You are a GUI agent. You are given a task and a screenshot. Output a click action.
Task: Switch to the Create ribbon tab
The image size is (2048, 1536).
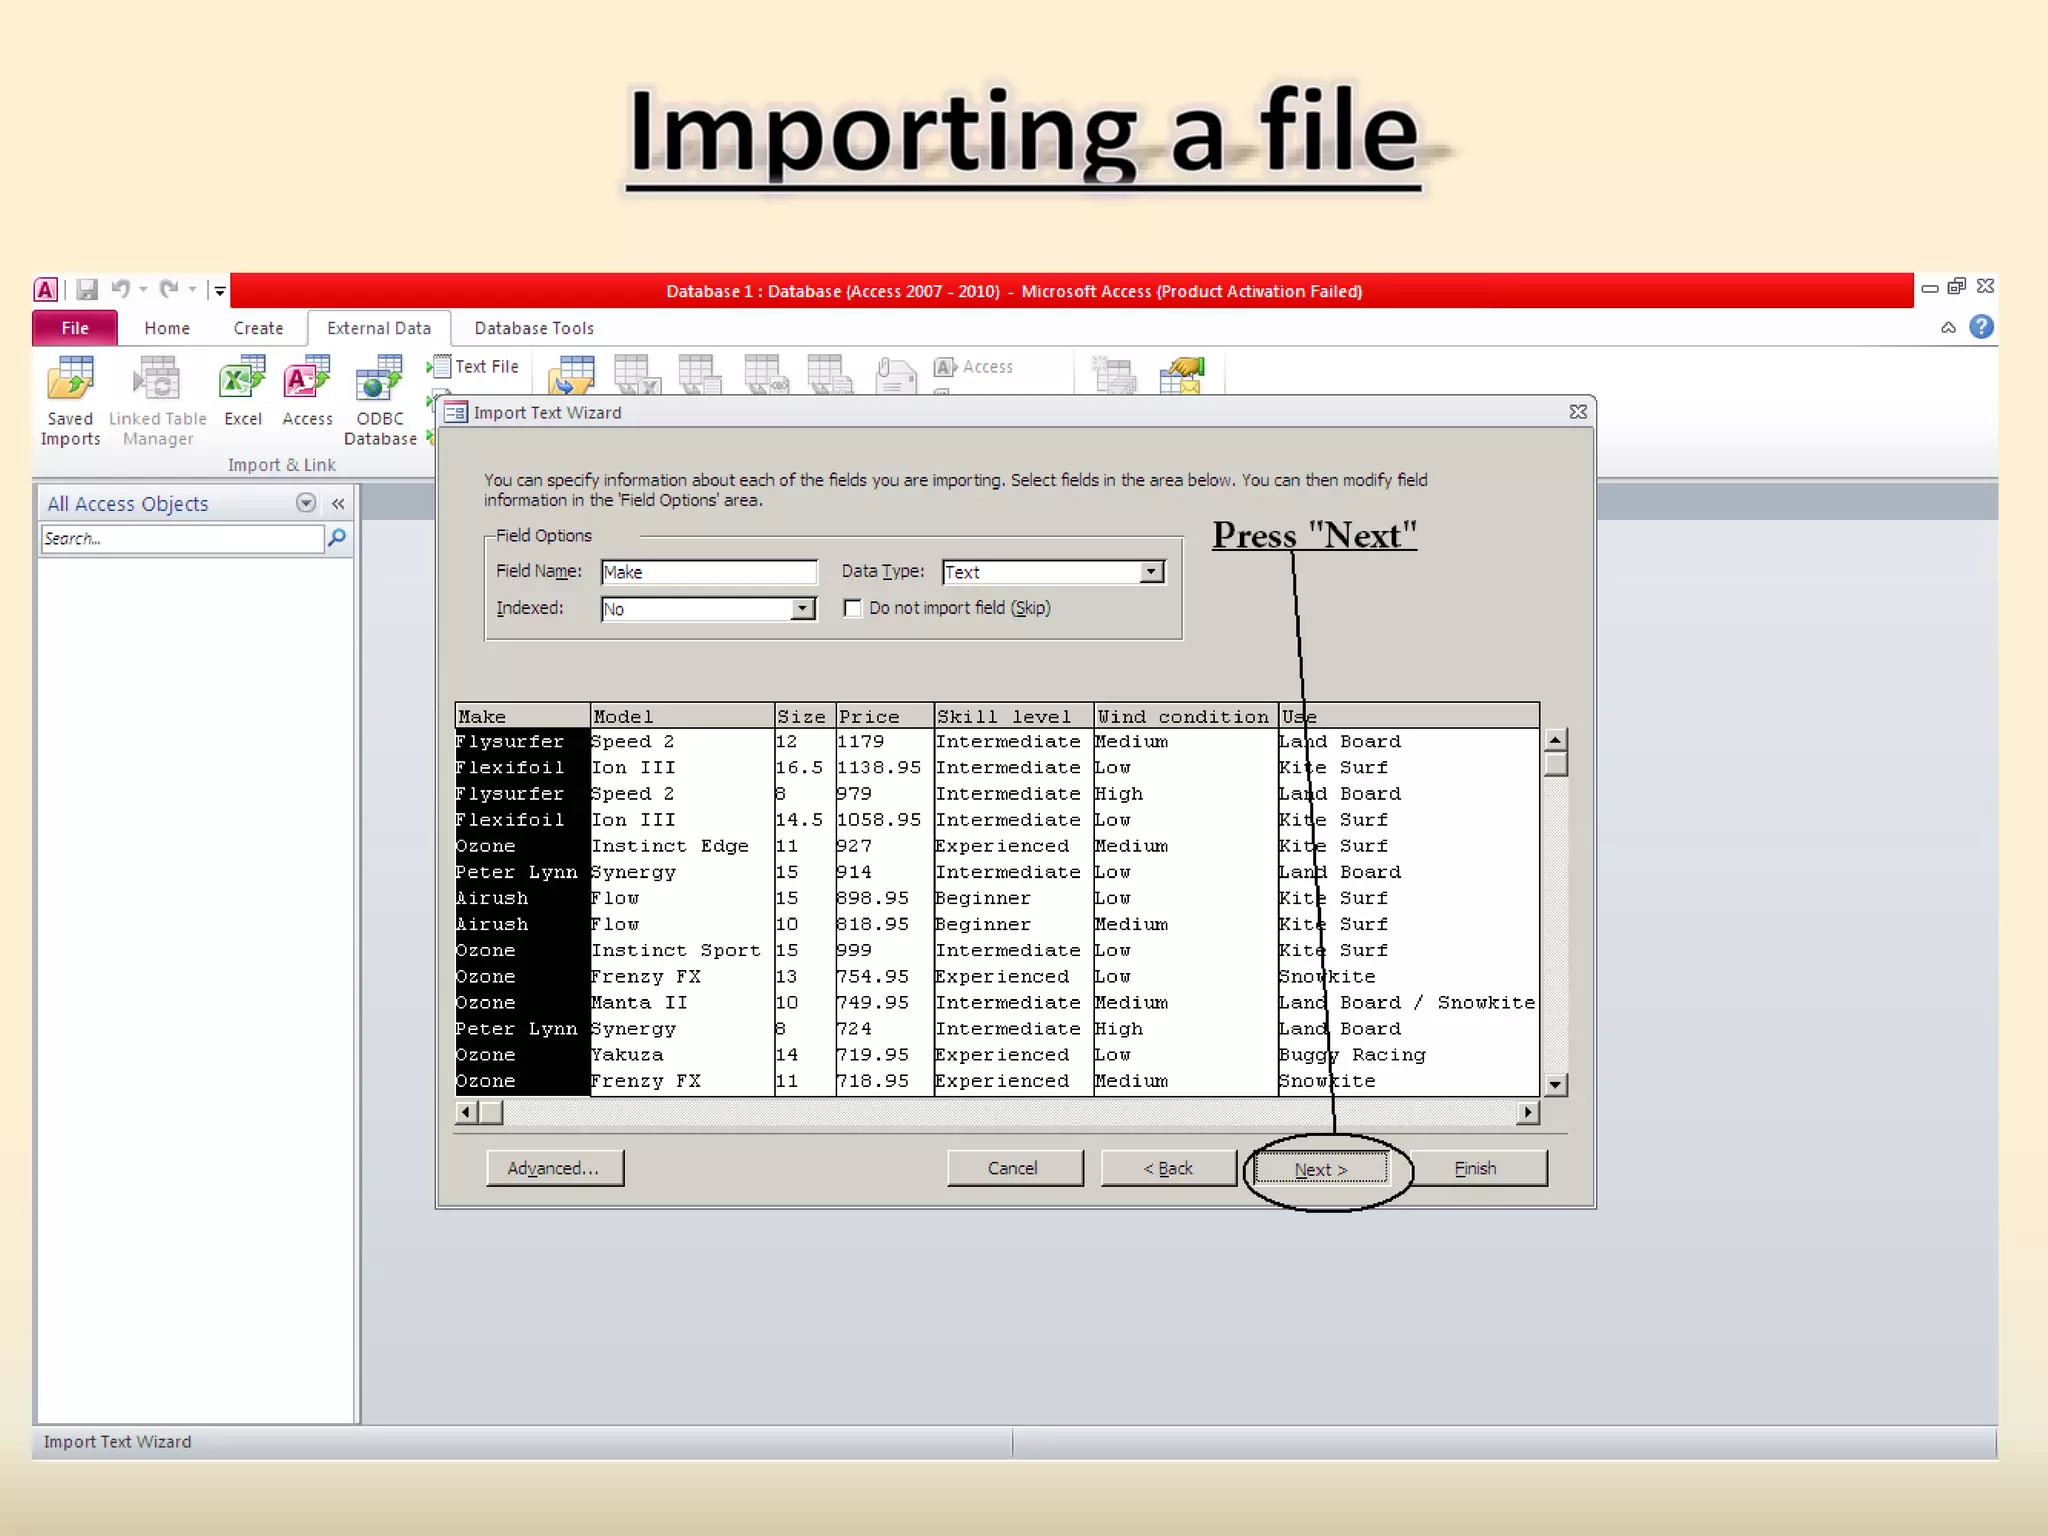pyautogui.click(x=258, y=328)
